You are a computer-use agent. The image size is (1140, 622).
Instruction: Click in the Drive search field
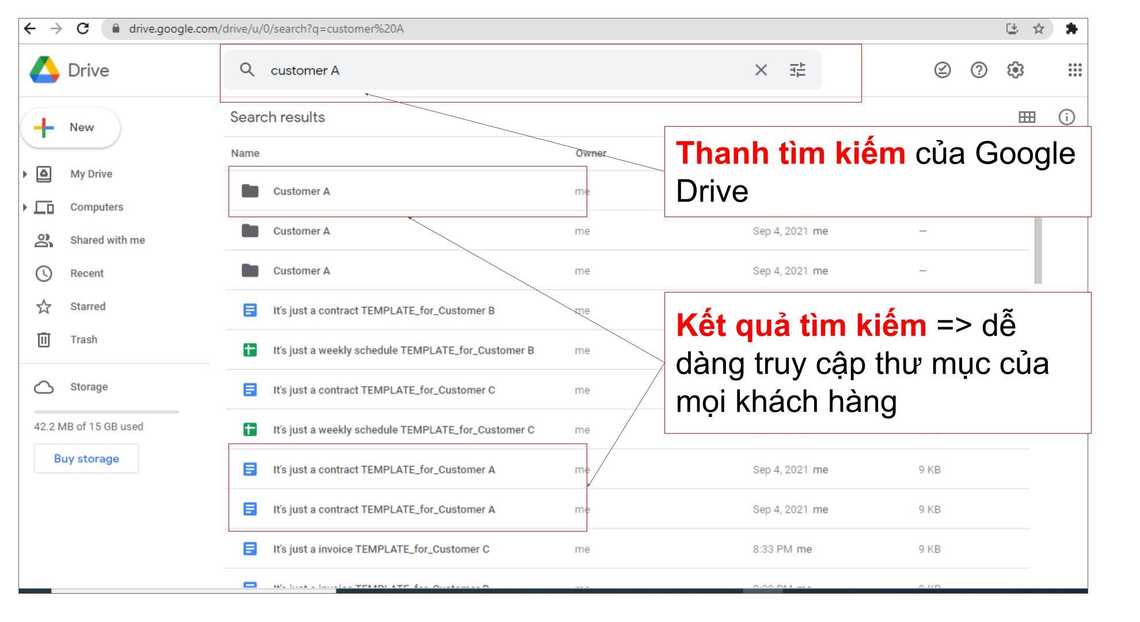point(500,70)
